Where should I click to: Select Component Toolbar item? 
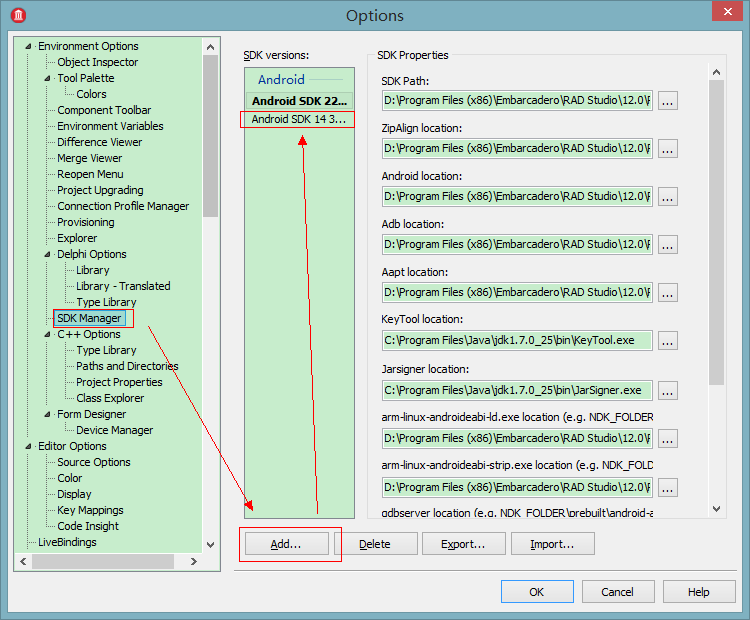tap(104, 110)
